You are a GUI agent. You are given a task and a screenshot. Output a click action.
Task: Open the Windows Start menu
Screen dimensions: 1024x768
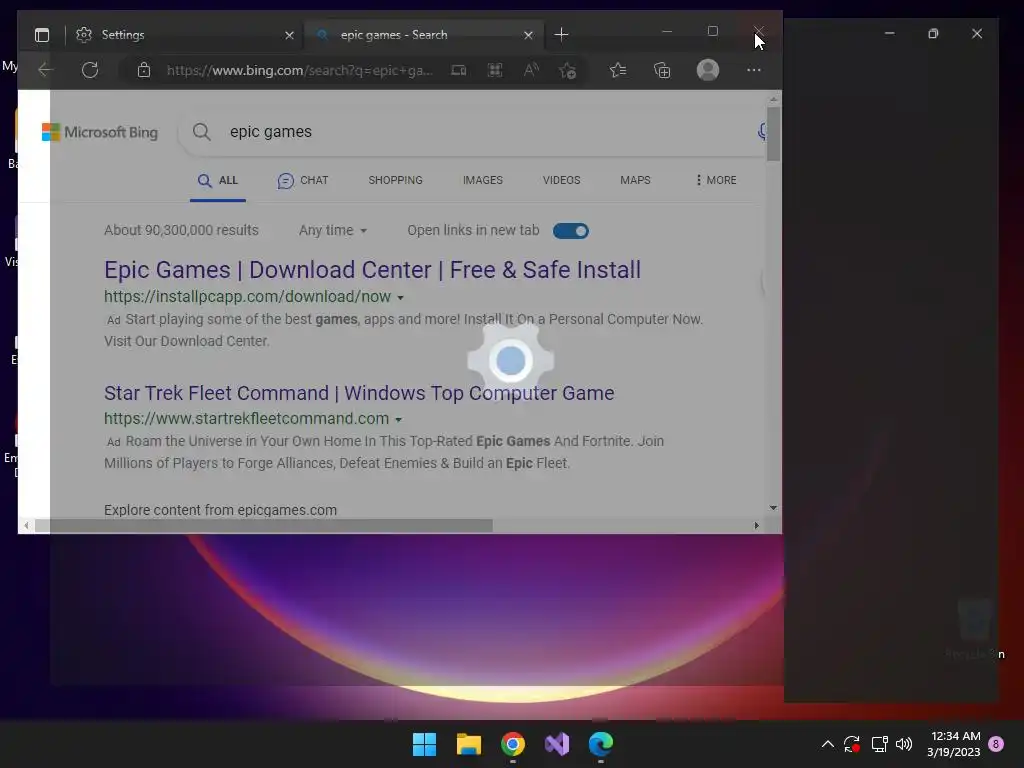tap(424, 744)
